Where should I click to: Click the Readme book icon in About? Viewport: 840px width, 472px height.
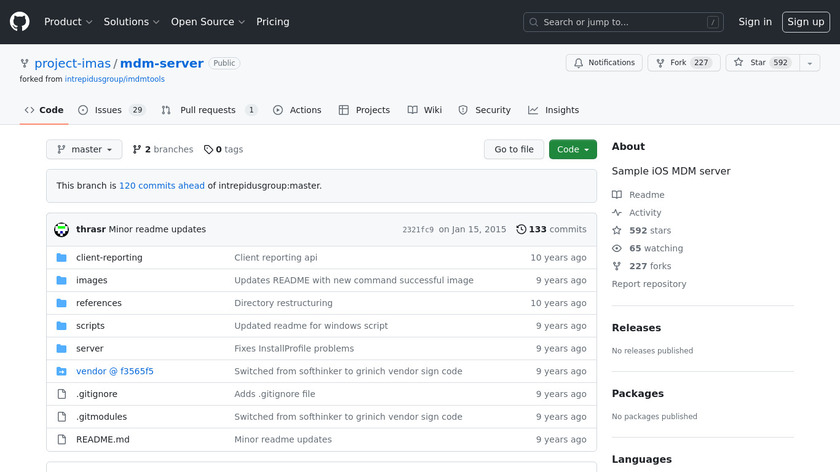(617, 195)
